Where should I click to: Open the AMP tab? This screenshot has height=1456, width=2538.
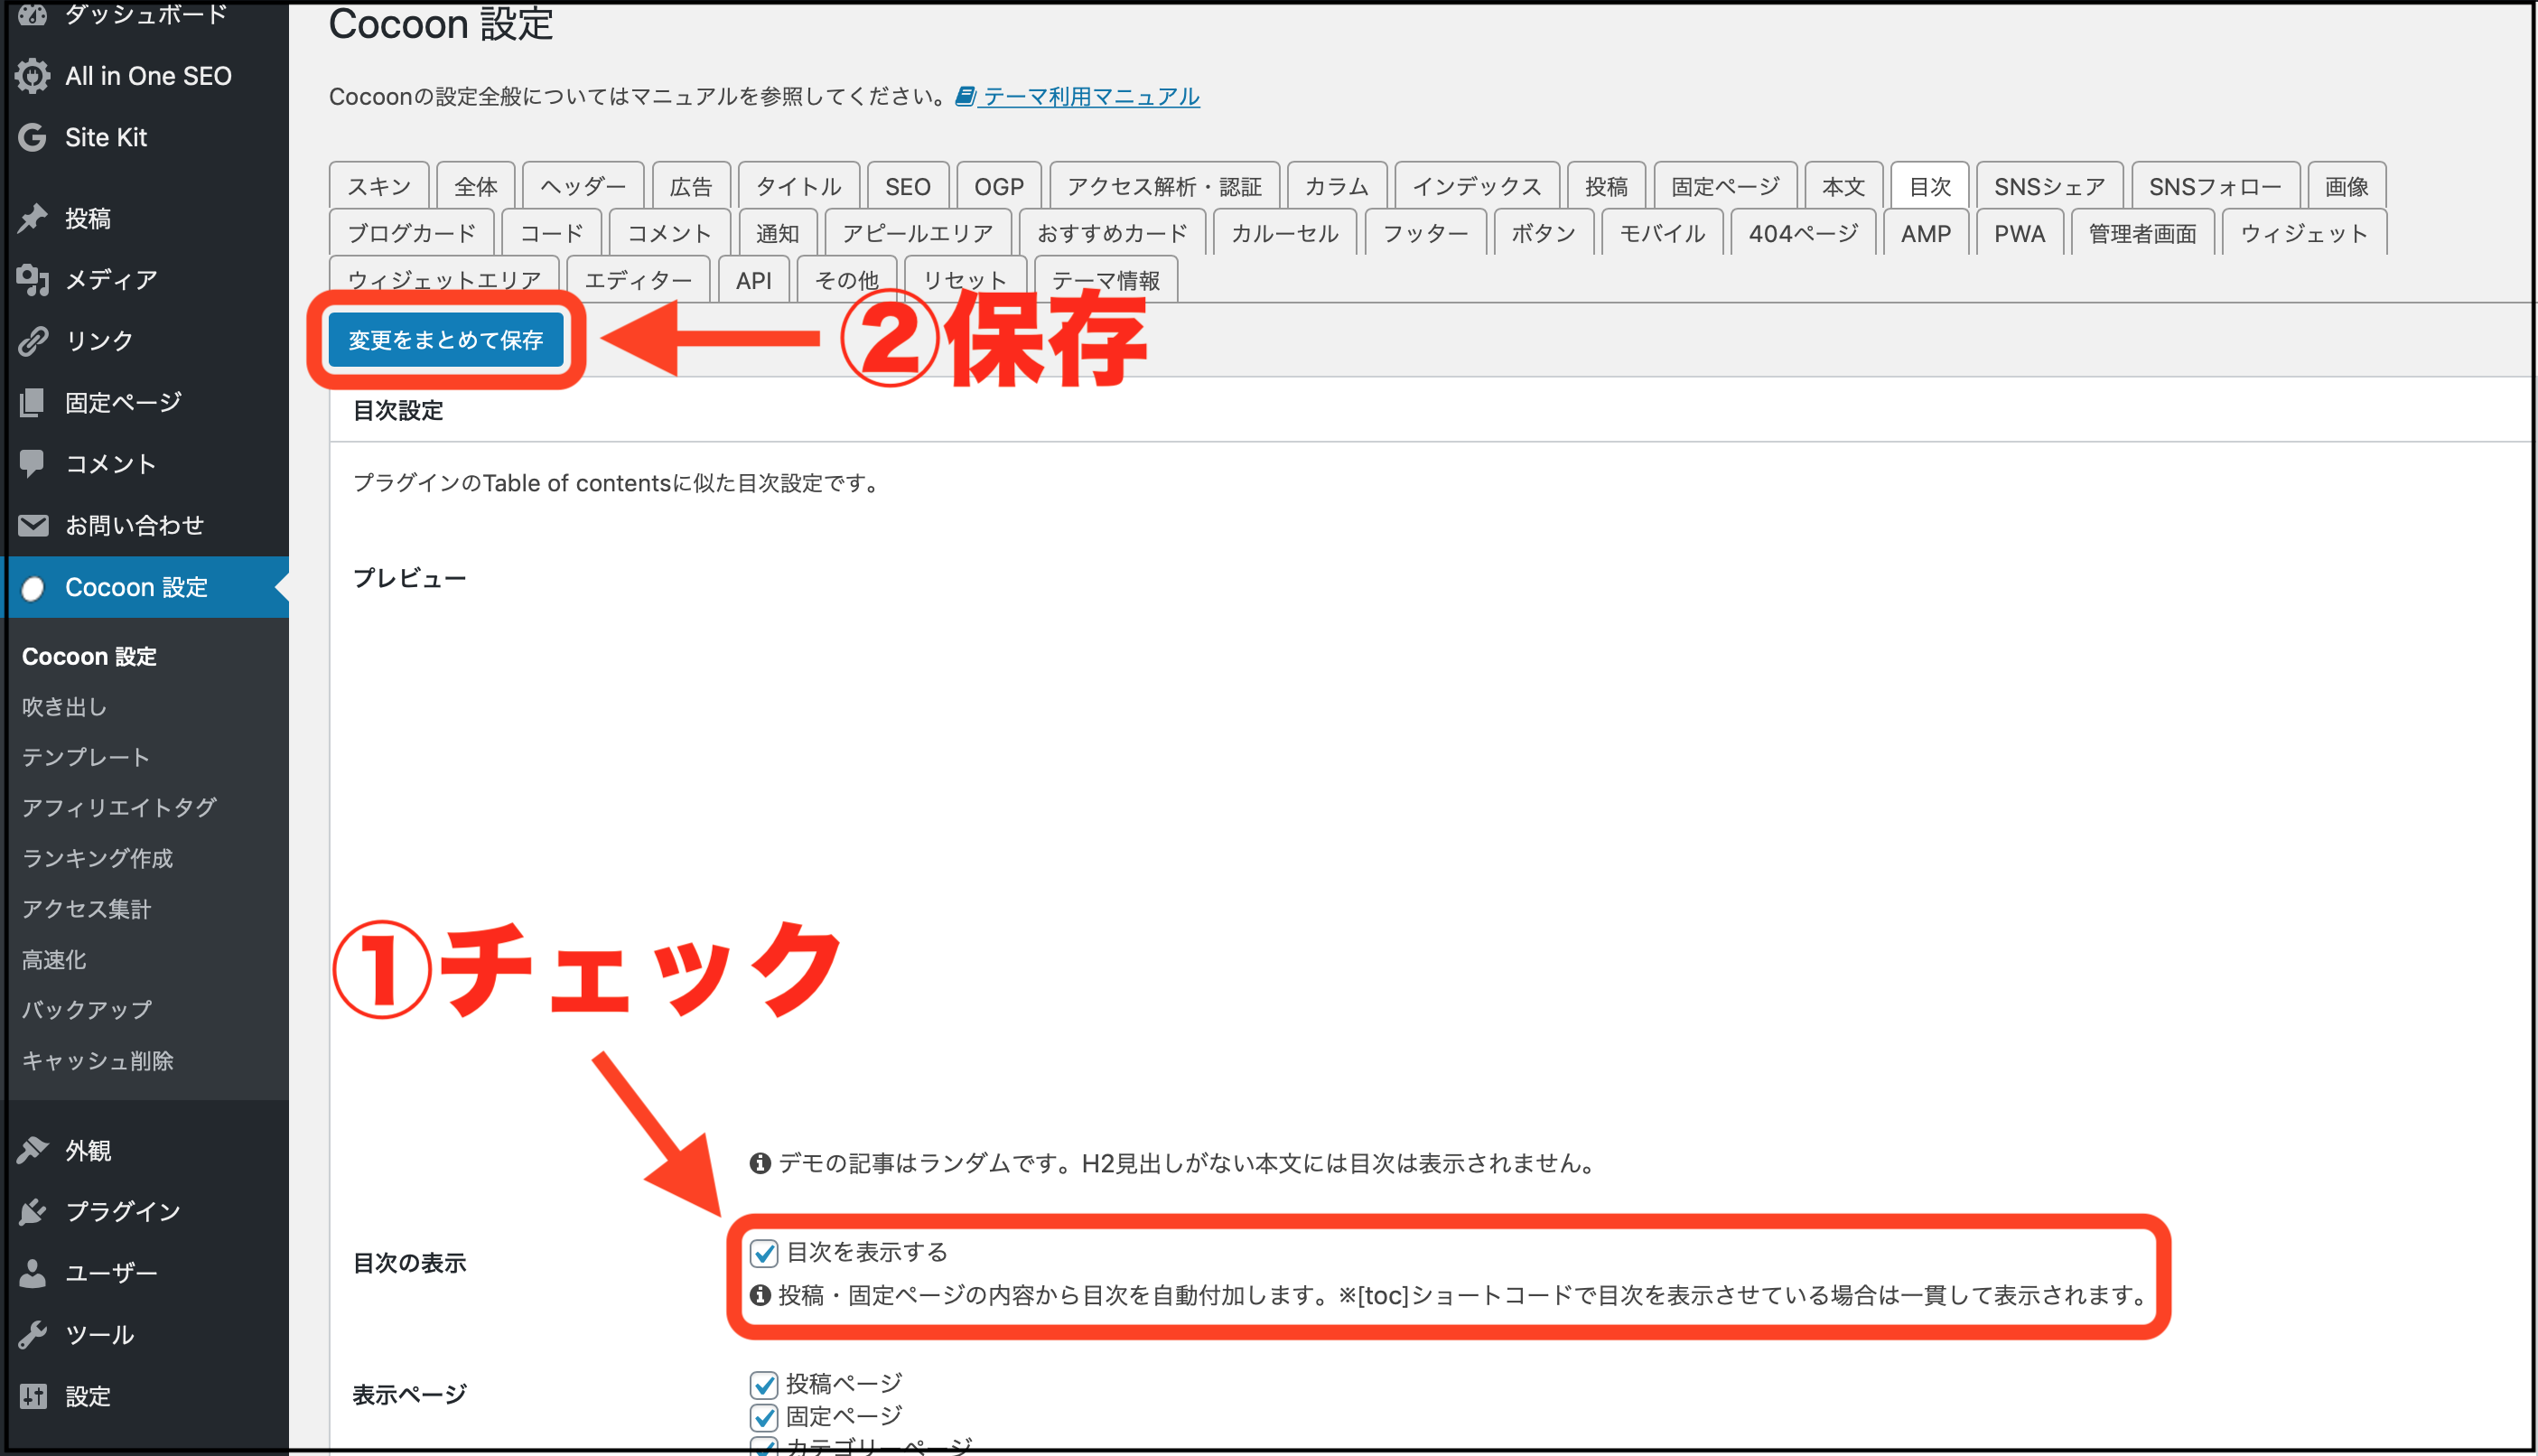click(x=1926, y=233)
